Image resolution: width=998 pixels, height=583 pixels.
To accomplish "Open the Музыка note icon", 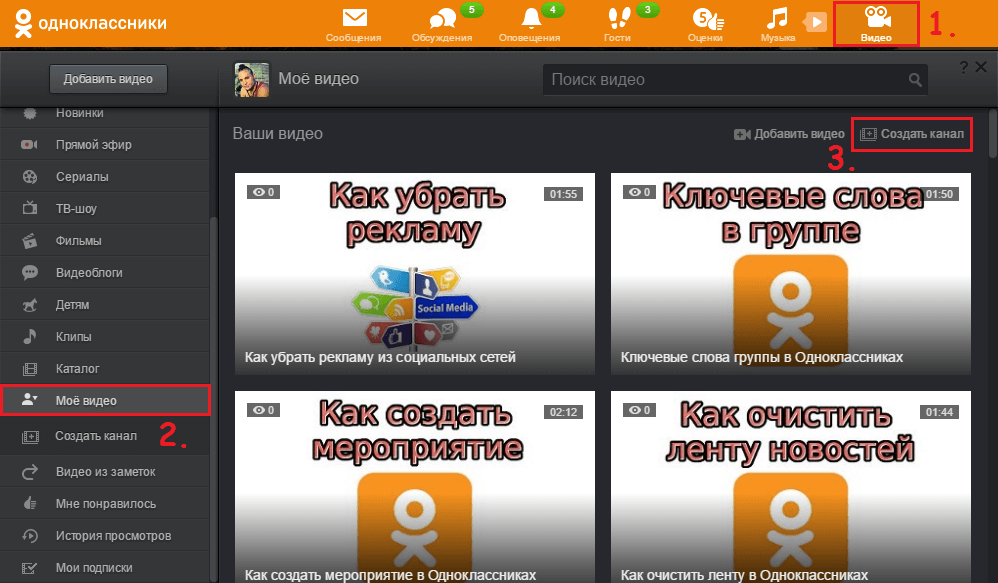I will click(x=776, y=19).
